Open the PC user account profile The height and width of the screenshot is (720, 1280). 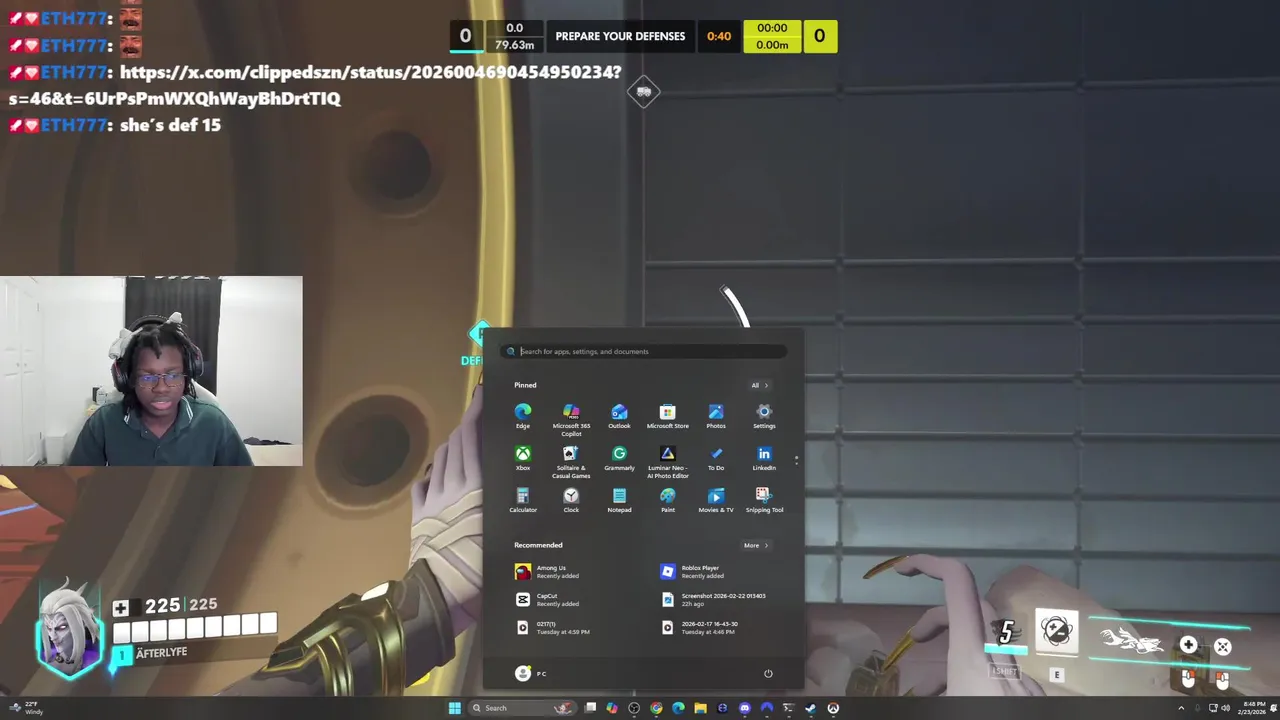(531, 673)
